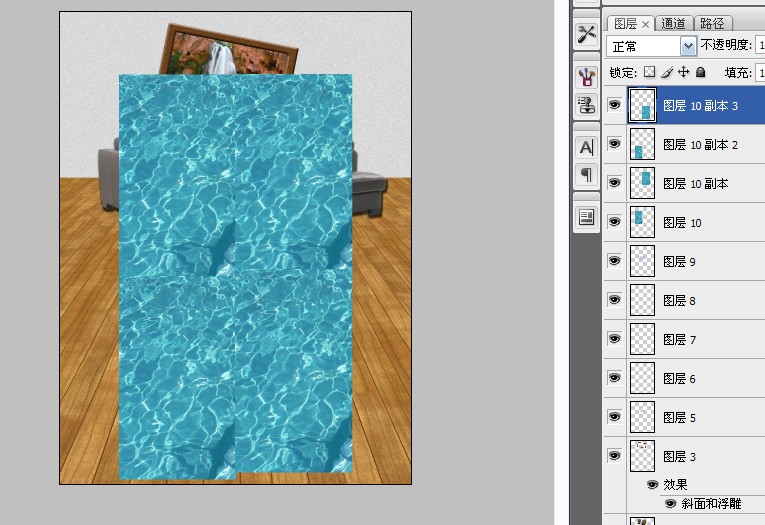
Task: Open the Character panel icon
Action: [586, 147]
